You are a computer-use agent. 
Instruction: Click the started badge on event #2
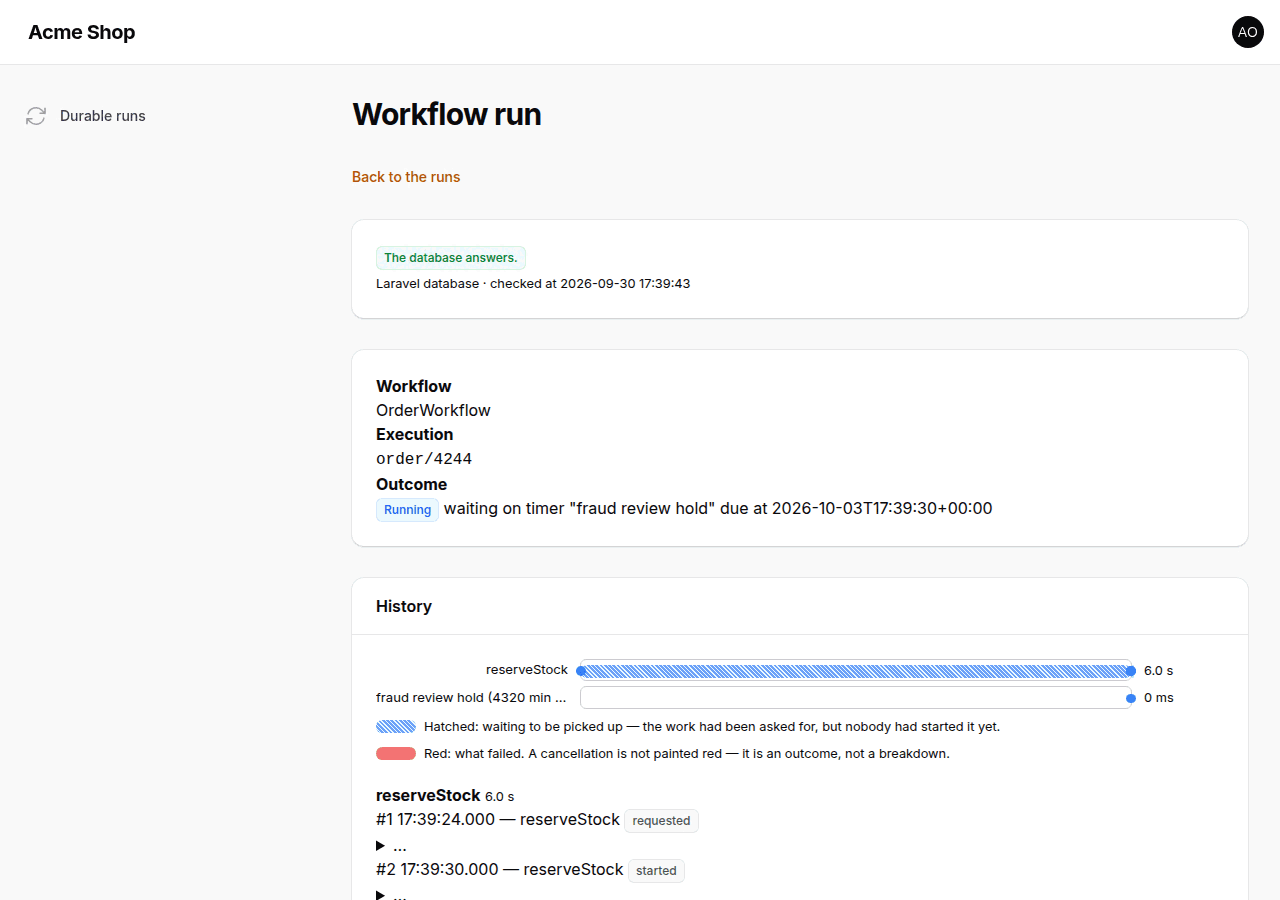pos(656,871)
